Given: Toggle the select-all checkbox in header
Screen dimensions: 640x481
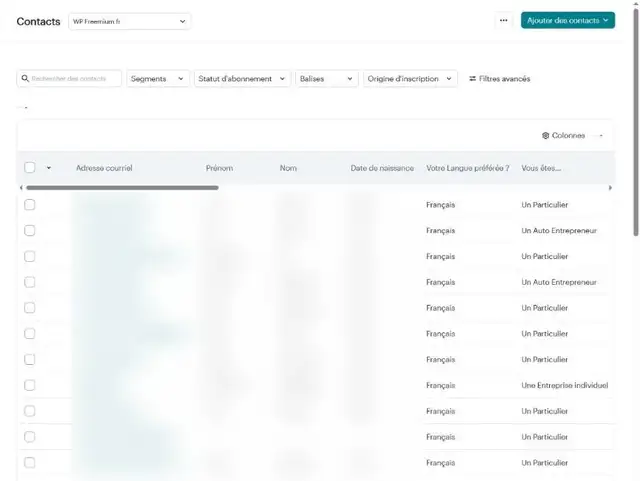Looking at the screenshot, I should 30,167.
